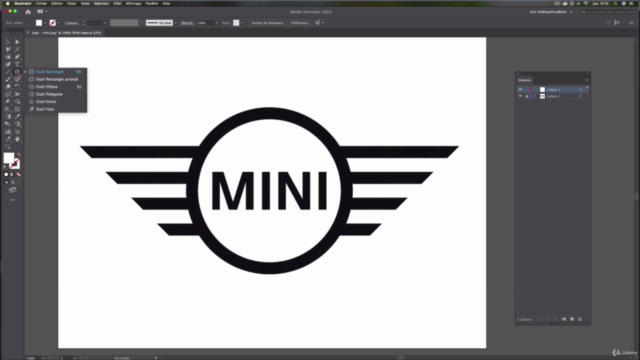Set Color mode button below swatches
This screenshot has width=640, height=360.
(x=6, y=175)
